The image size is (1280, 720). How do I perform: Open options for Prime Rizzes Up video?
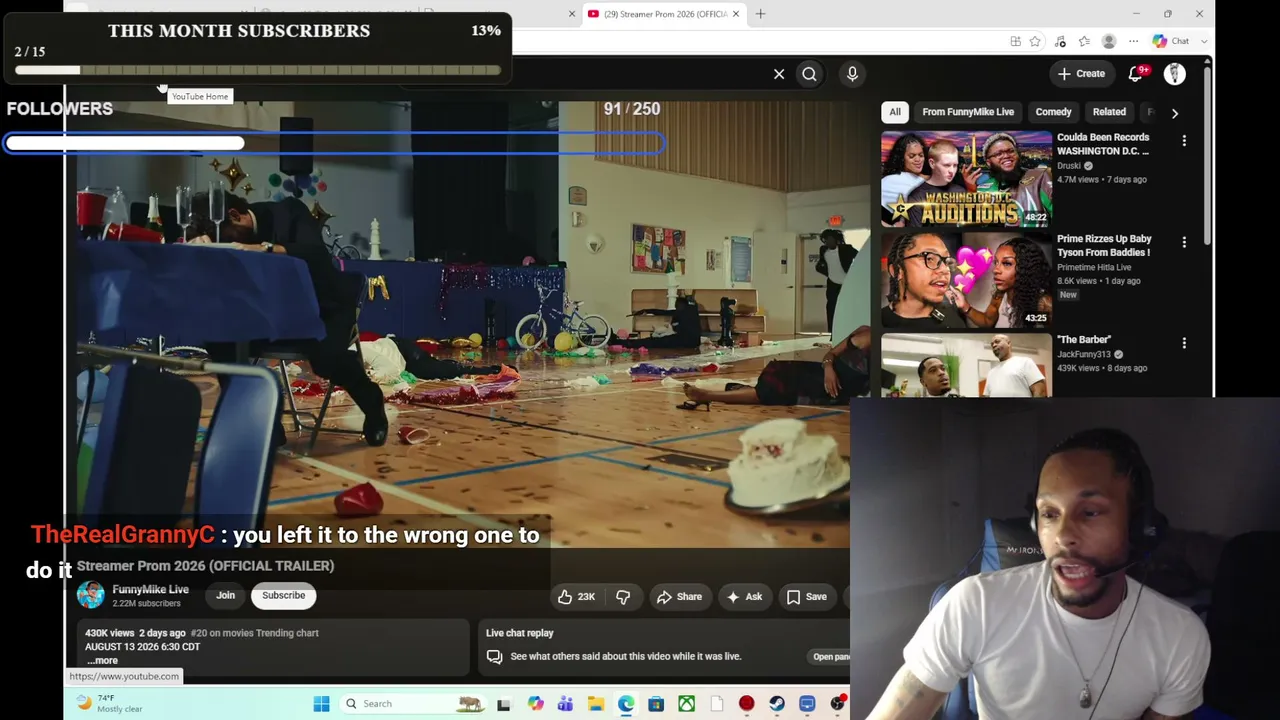pos(1184,243)
